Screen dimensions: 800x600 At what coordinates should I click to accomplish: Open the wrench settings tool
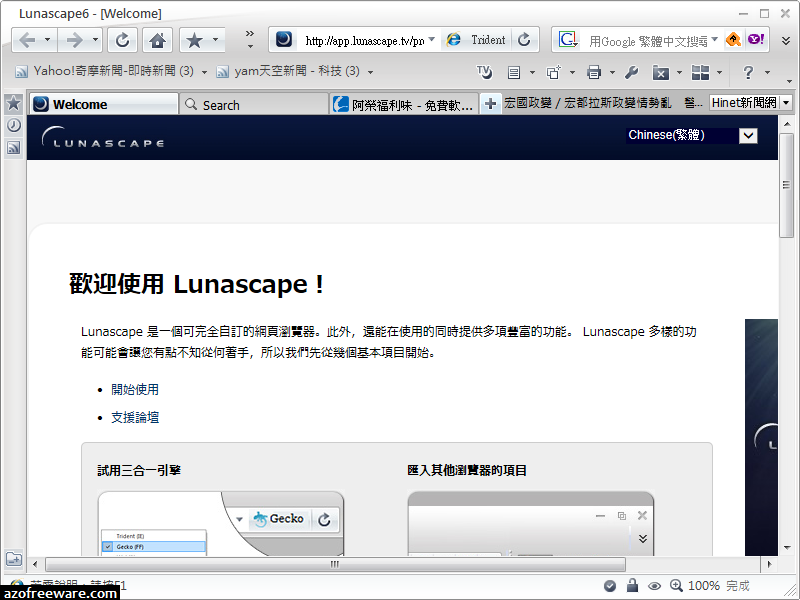click(631, 72)
